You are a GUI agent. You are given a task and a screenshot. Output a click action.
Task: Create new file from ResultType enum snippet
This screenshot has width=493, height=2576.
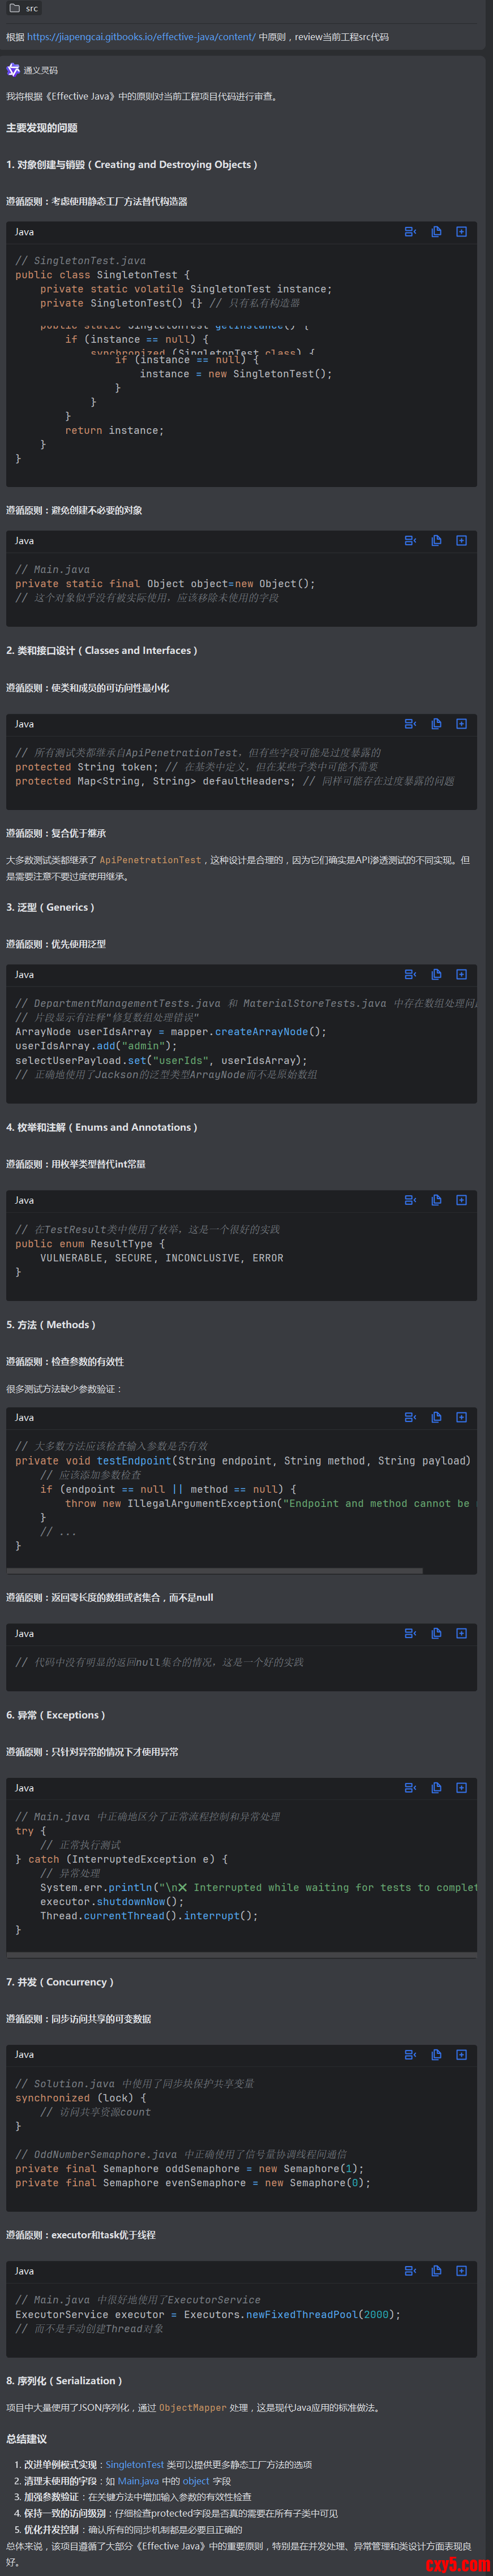pyautogui.click(x=461, y=1200)
